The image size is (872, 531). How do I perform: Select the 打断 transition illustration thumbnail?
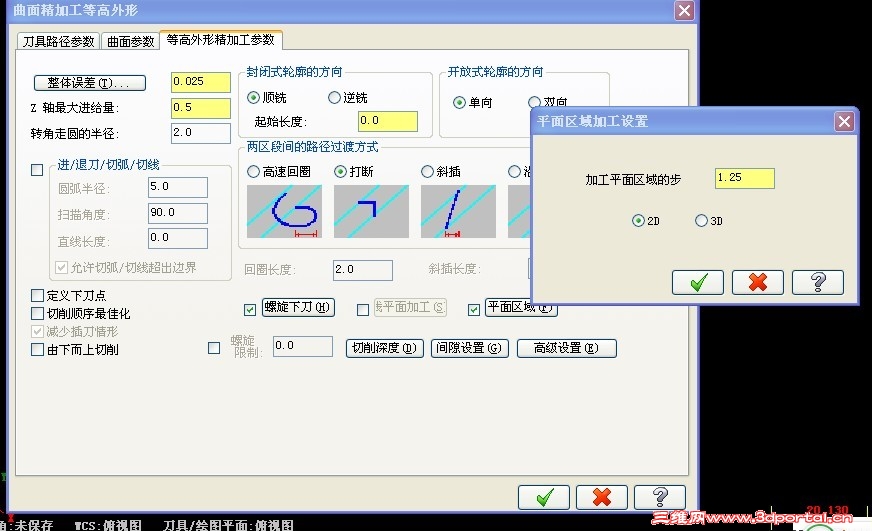click(371, 211)
